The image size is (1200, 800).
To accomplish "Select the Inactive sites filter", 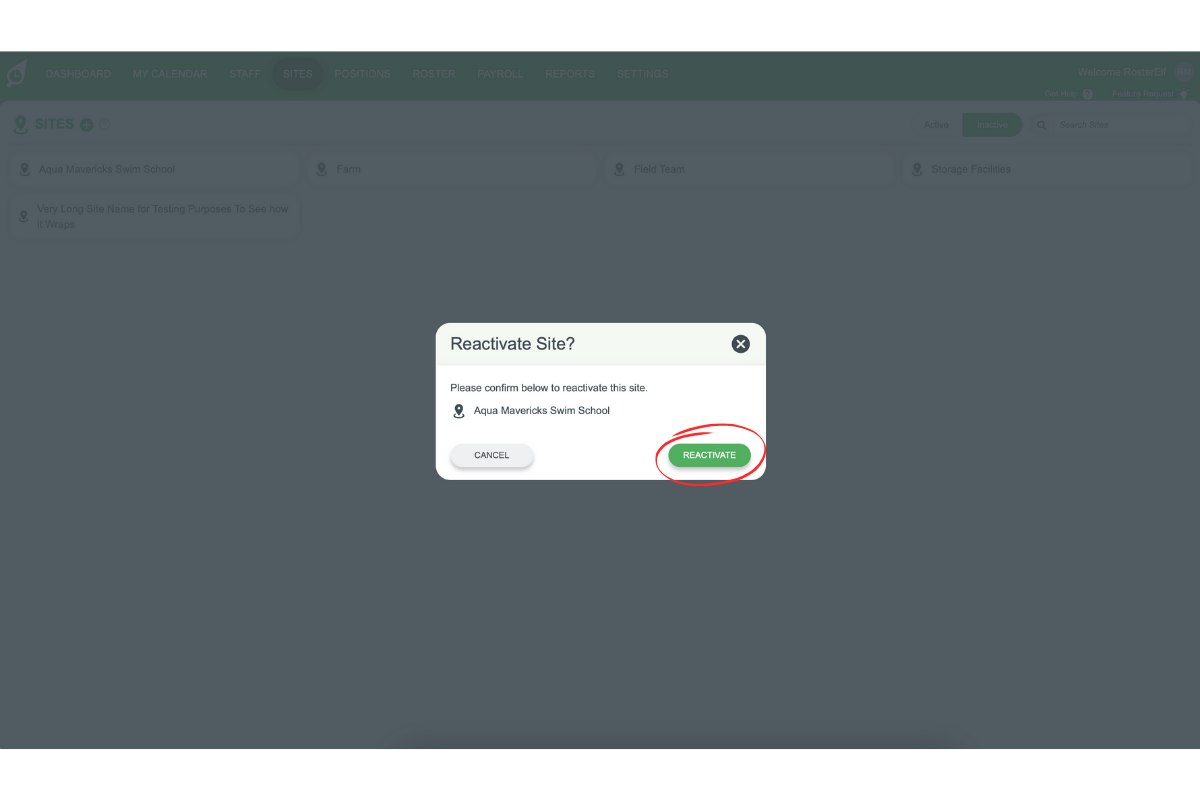I will point(992,125).
